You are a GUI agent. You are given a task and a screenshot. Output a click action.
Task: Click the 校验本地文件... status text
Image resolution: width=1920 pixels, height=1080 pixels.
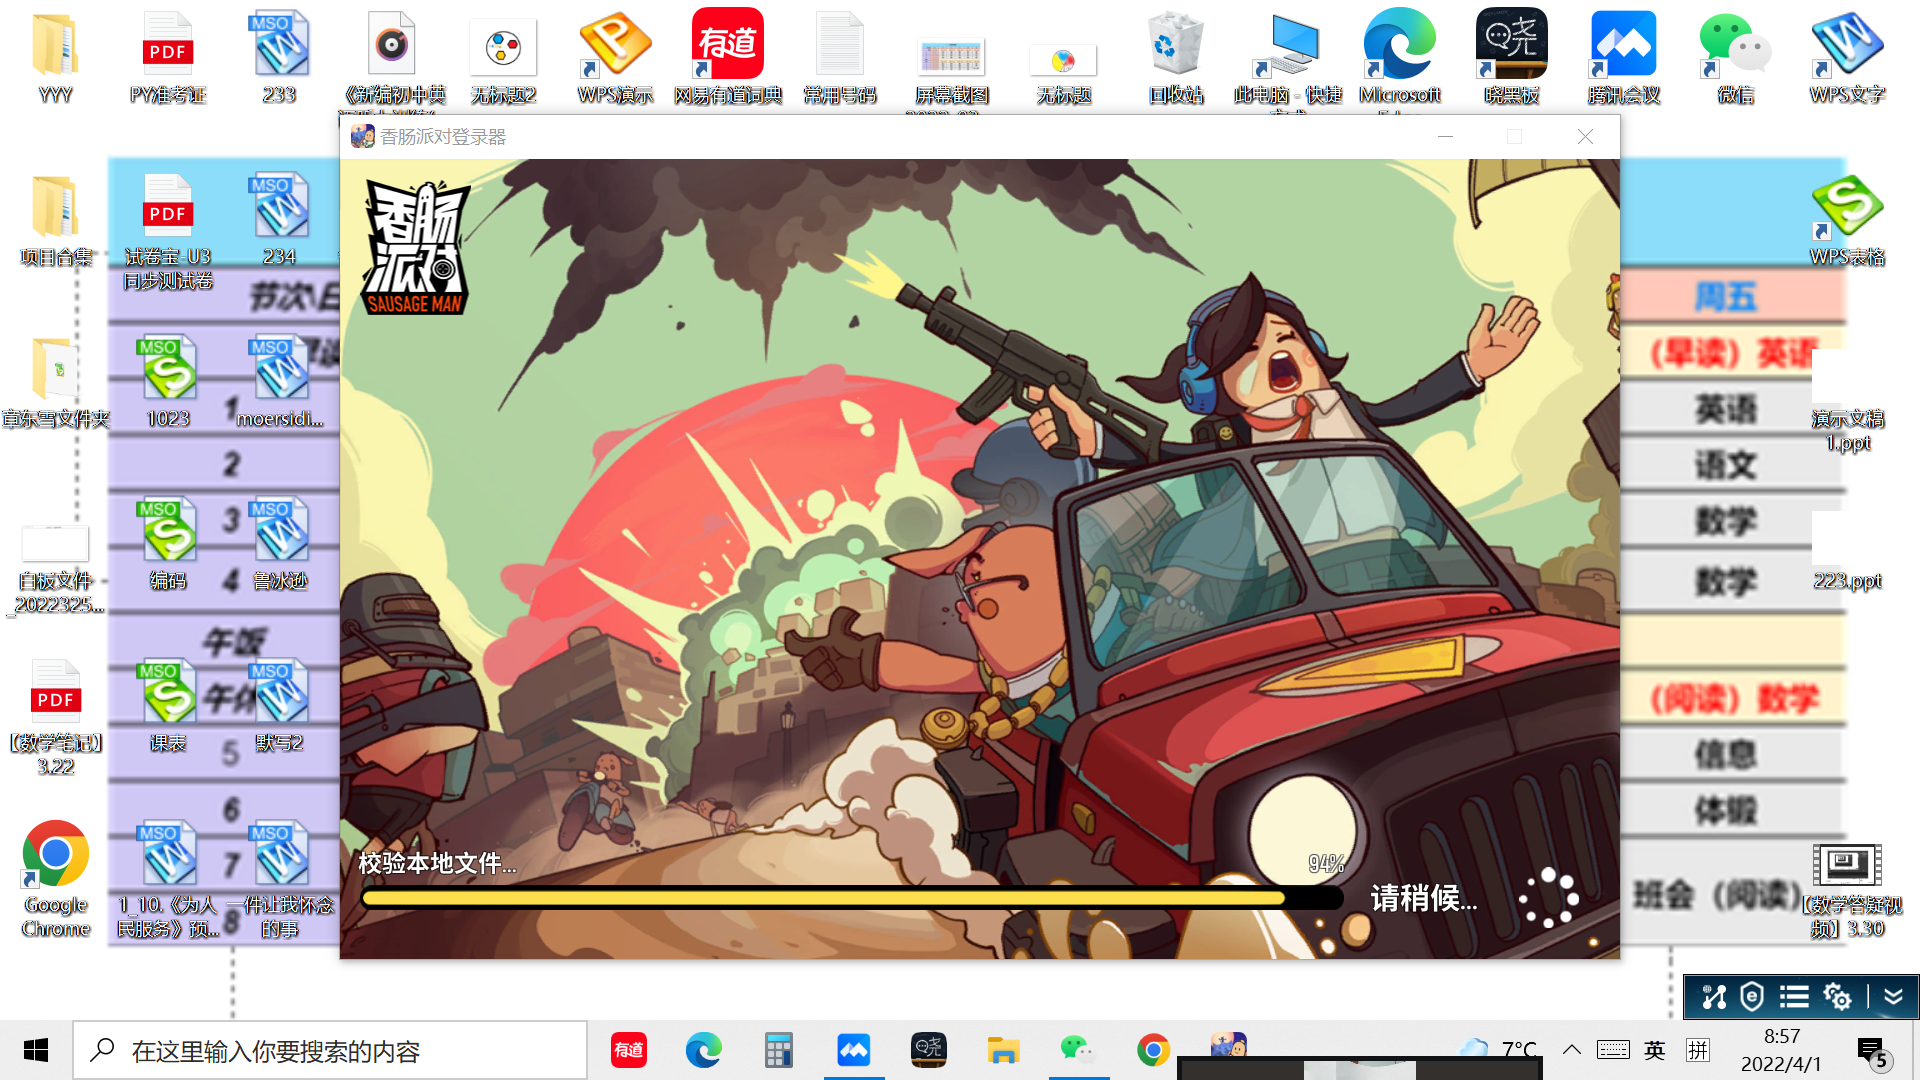(x=437, y=862)
